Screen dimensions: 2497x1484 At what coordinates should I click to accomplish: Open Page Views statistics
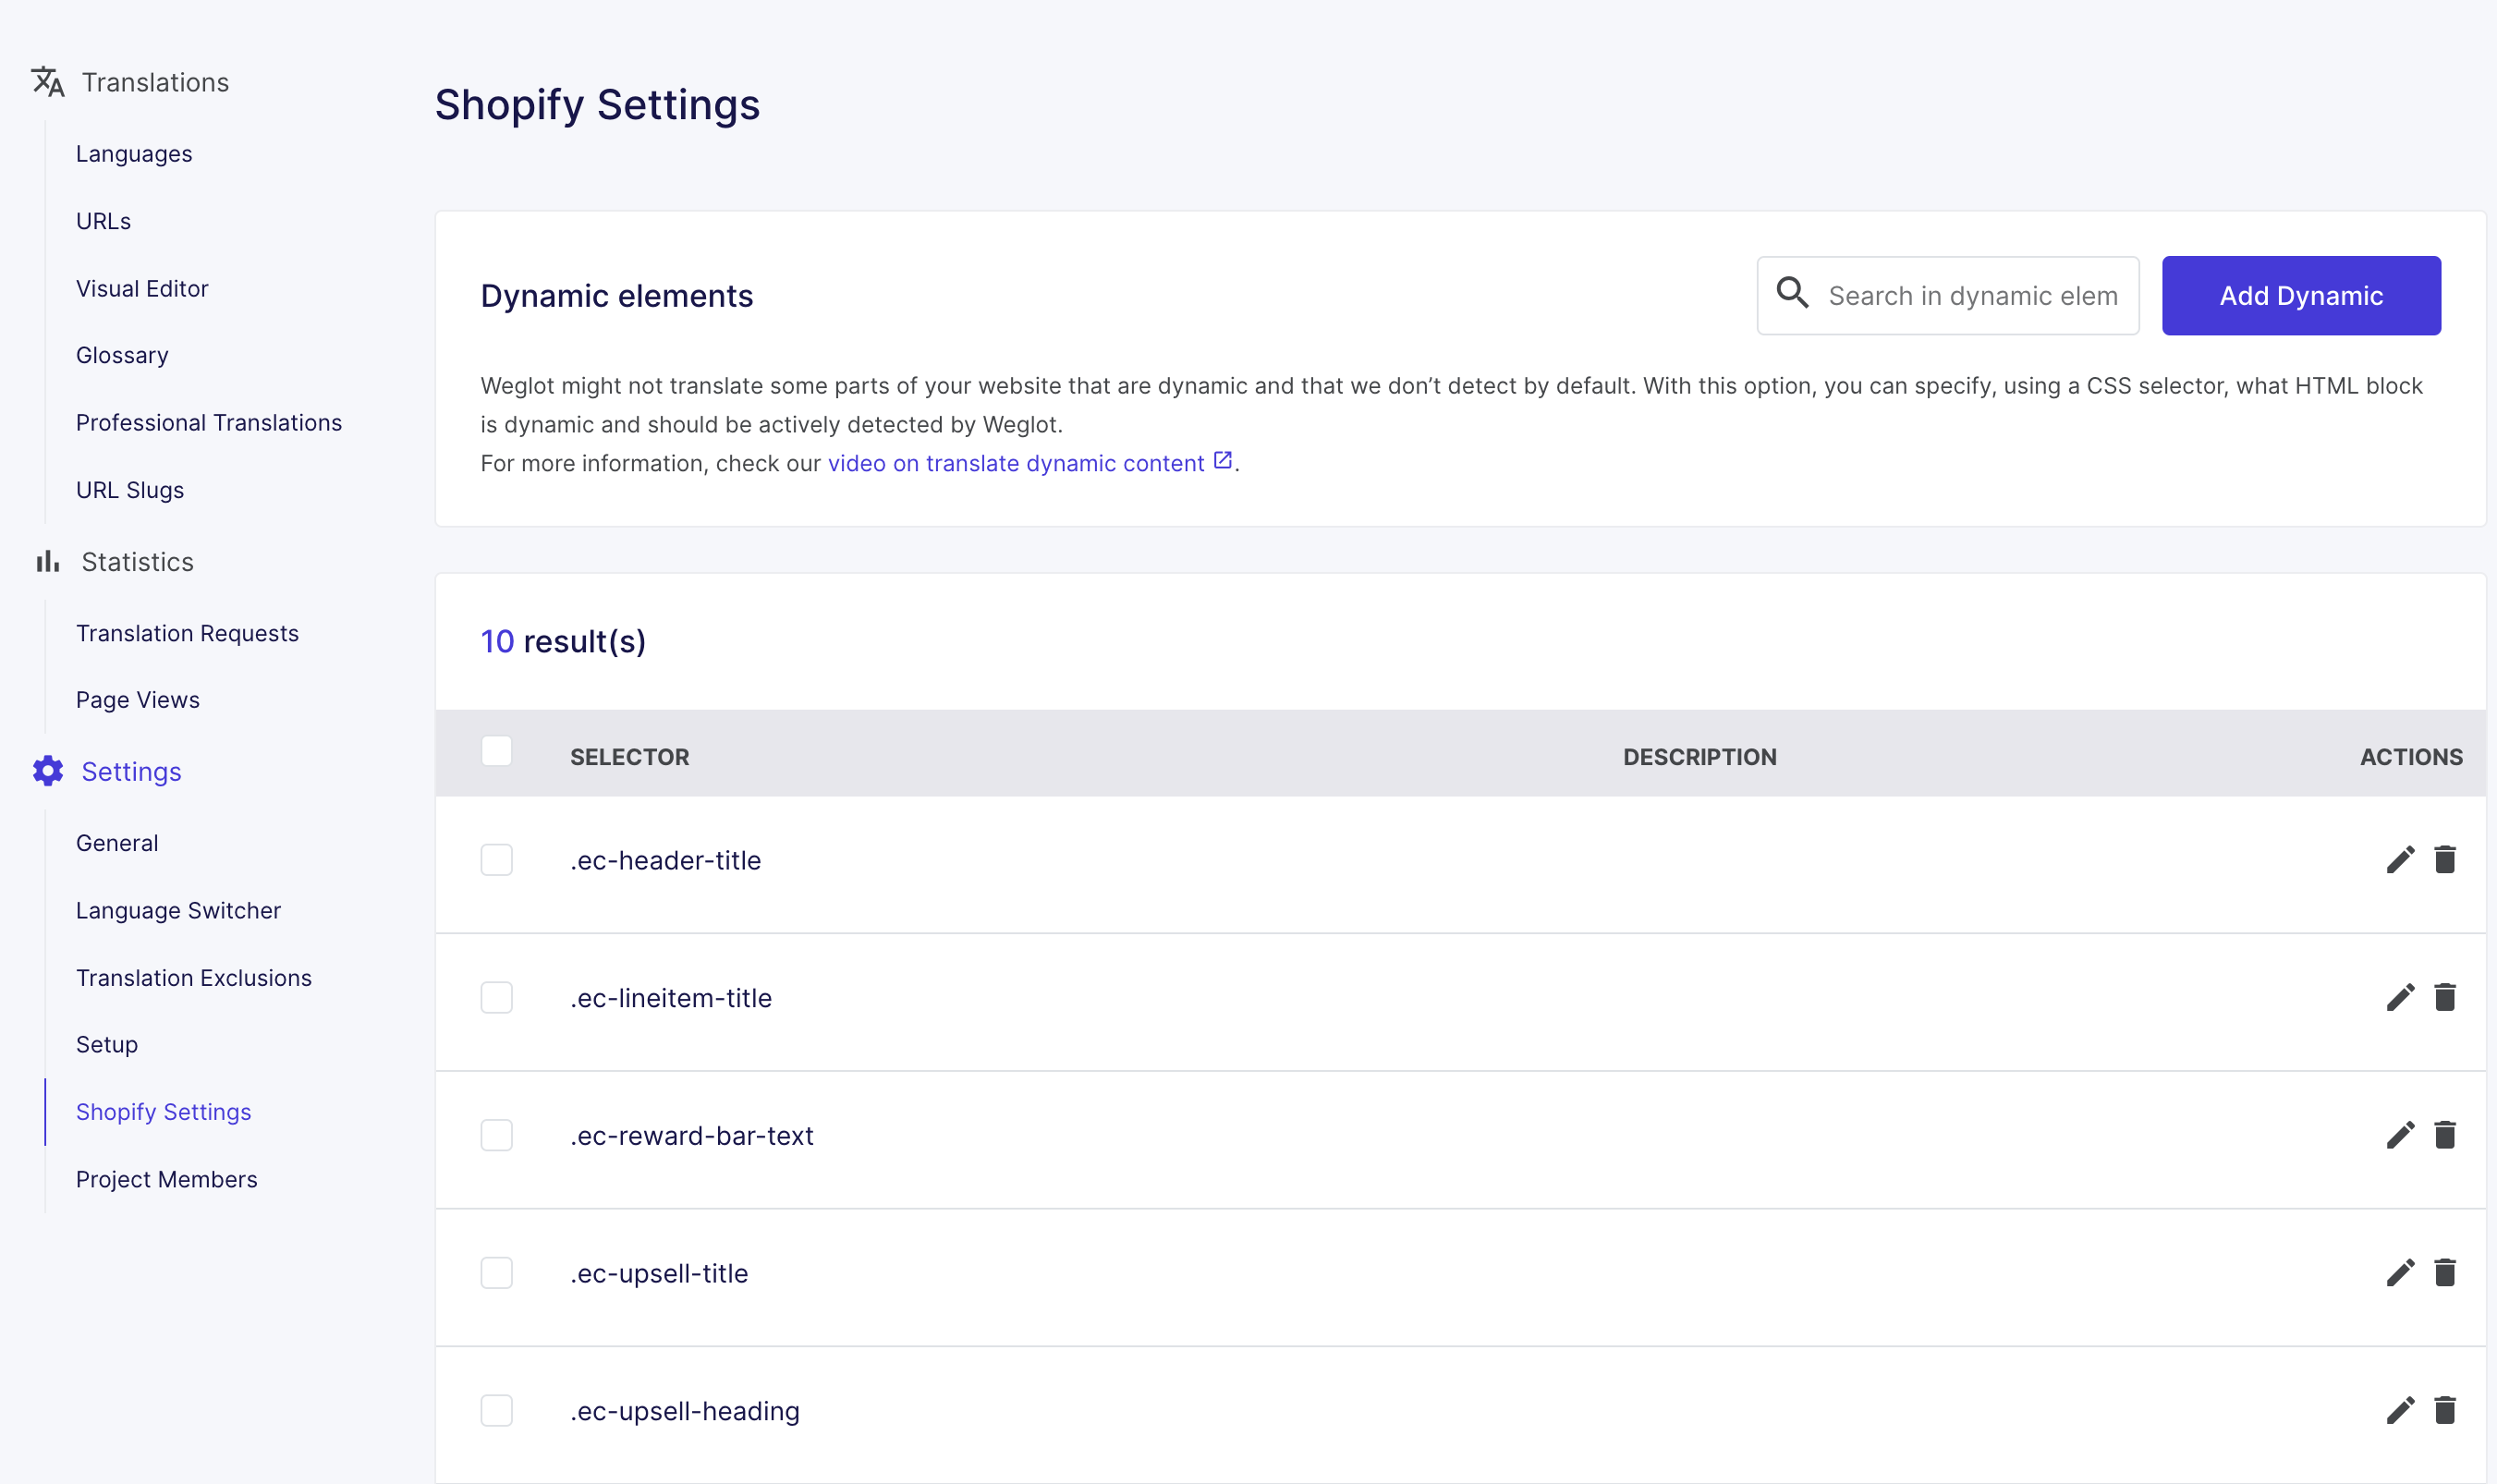coord(138,700)
